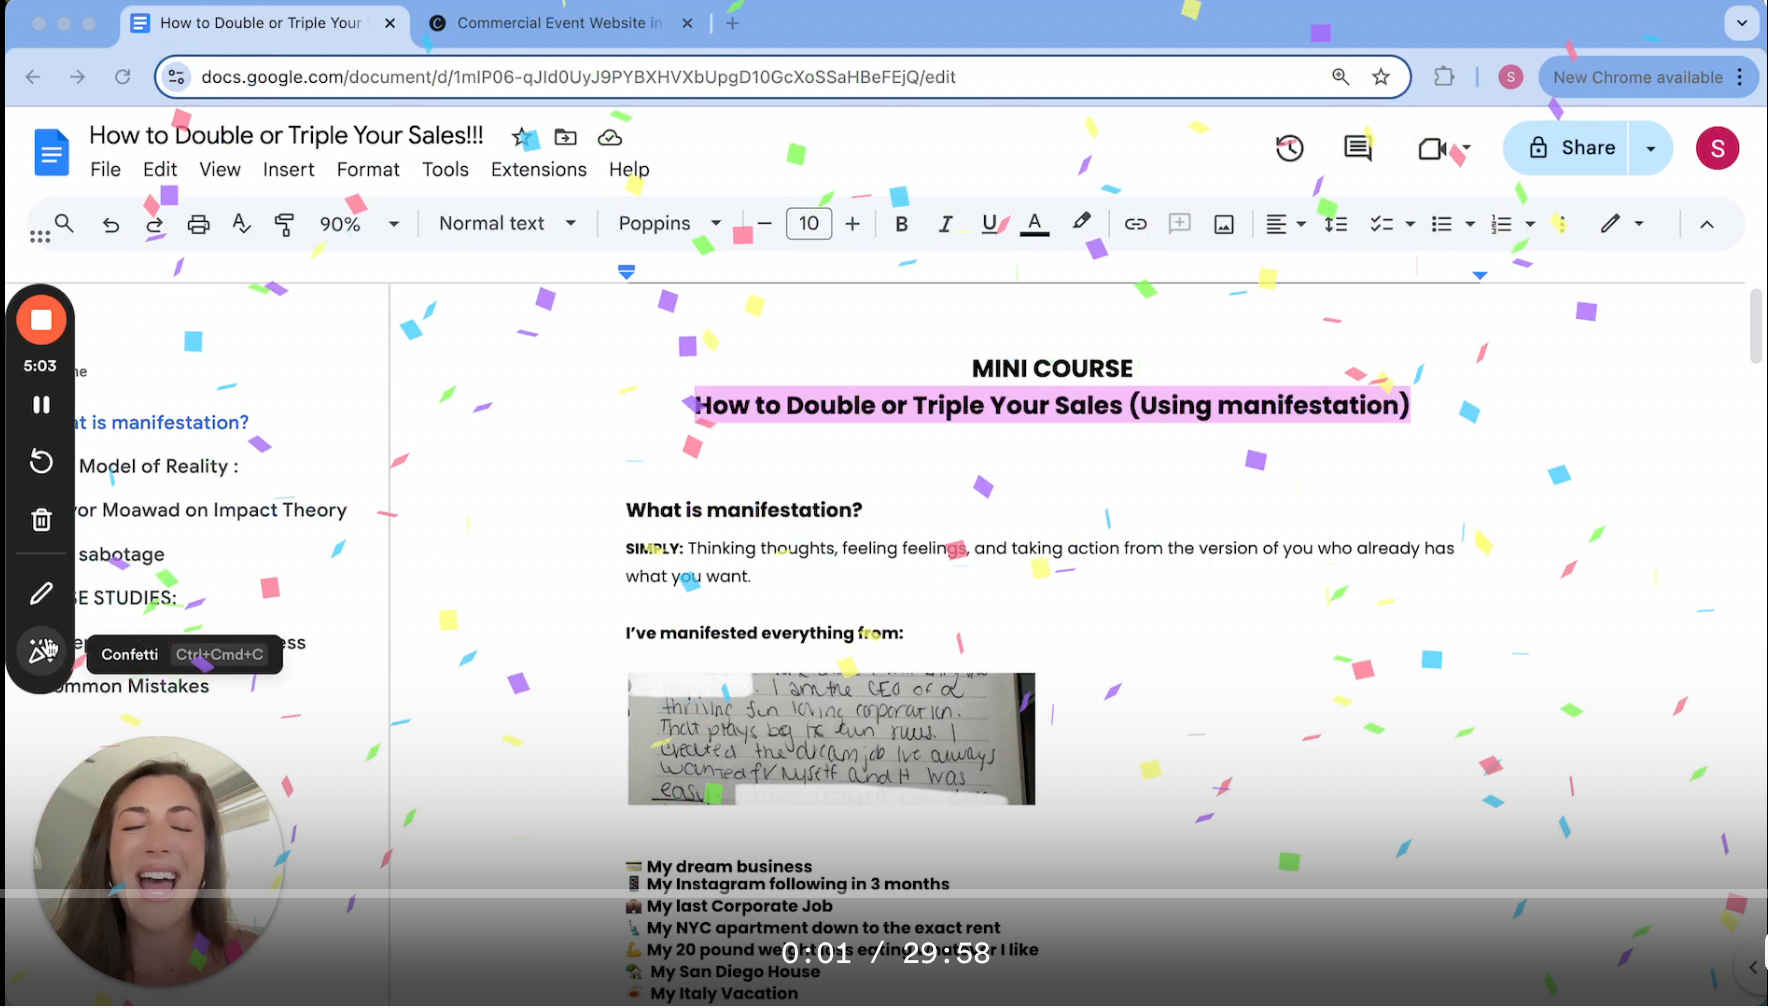Toggle the bulleted list
Image resolution: width=1768 pixels, height=1008 pixels.
click(1441, 224)
